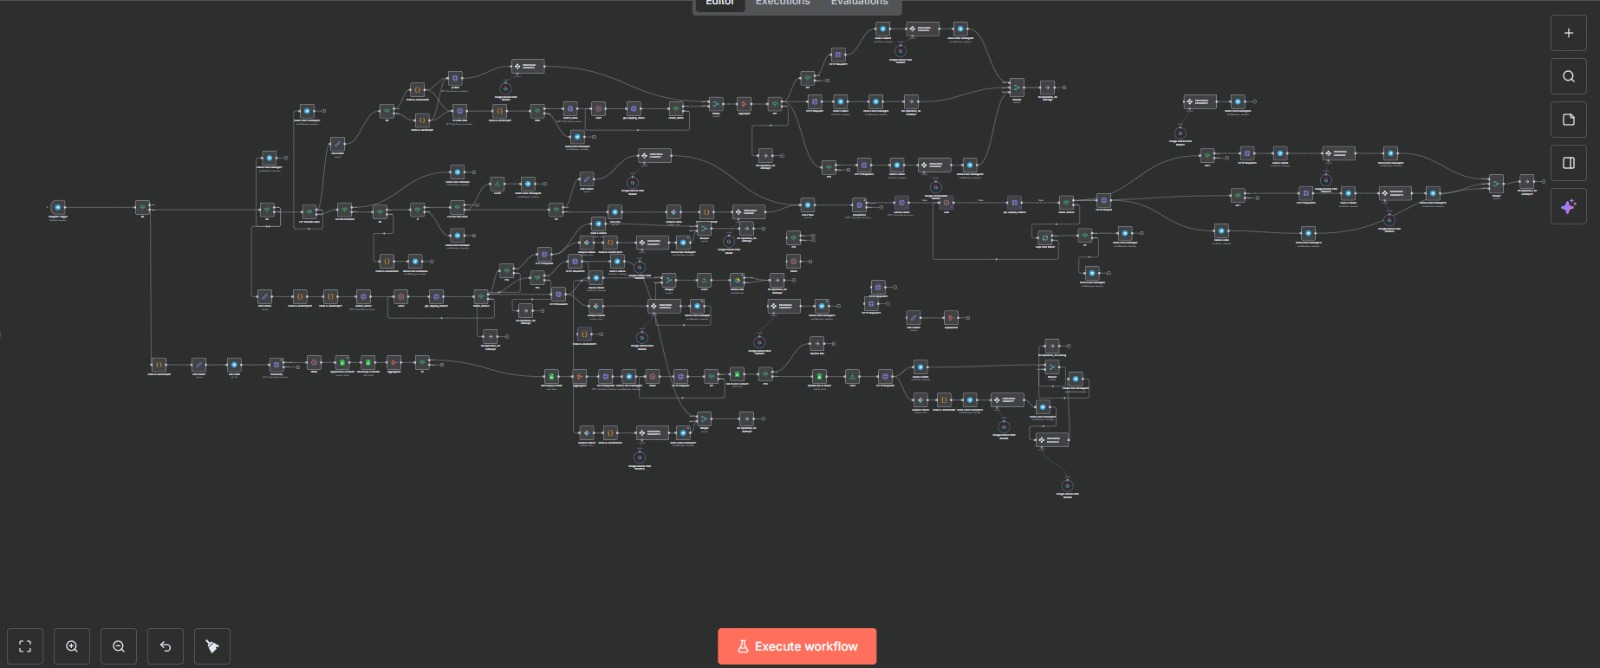Zoom out of the workflow canvas
The width and height of the screenshot is (1600, 668).
click(119, 646)
